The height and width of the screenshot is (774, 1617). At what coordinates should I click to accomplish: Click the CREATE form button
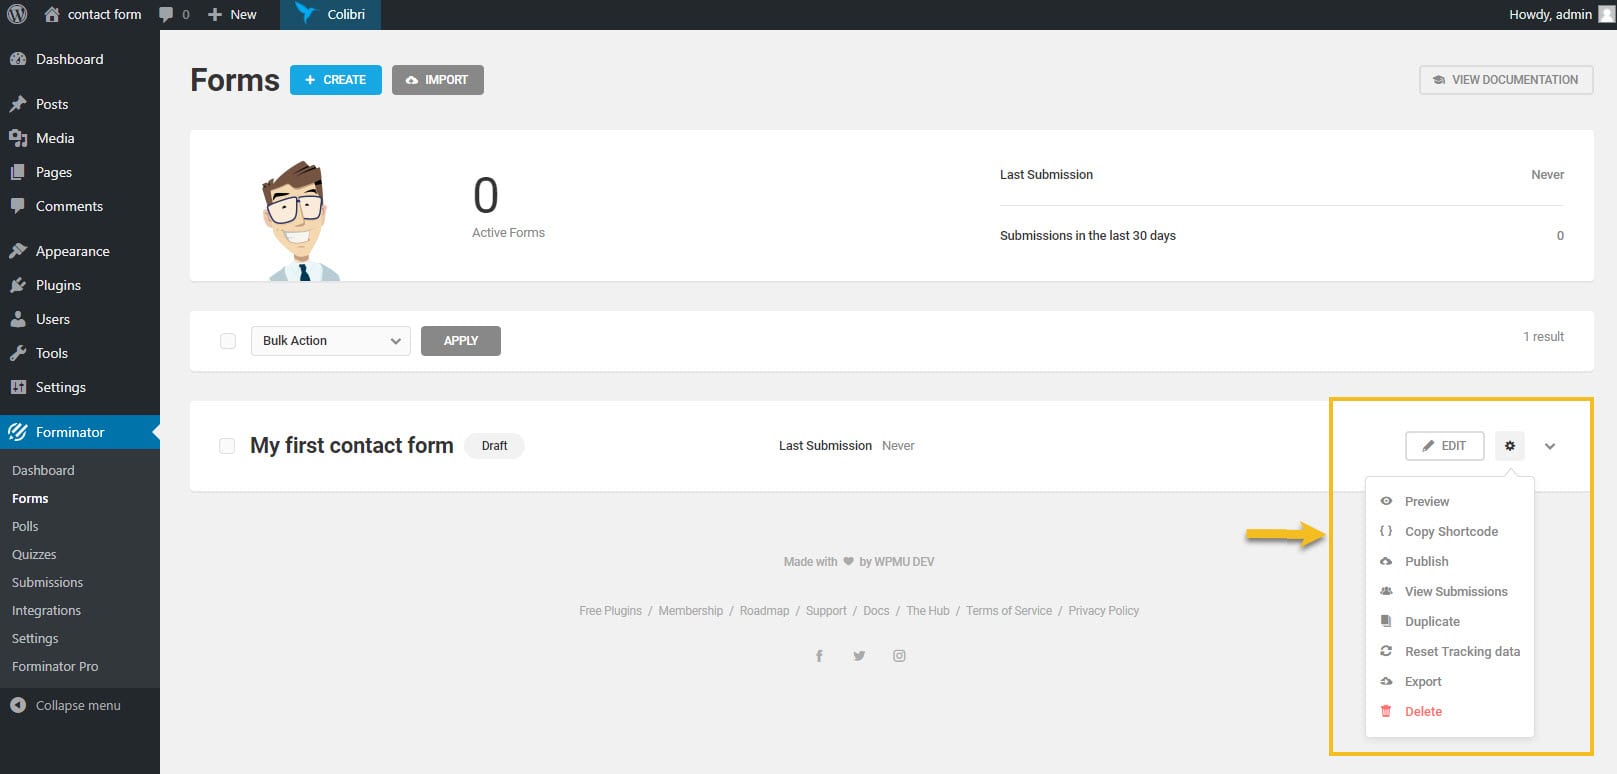point(336,80)
